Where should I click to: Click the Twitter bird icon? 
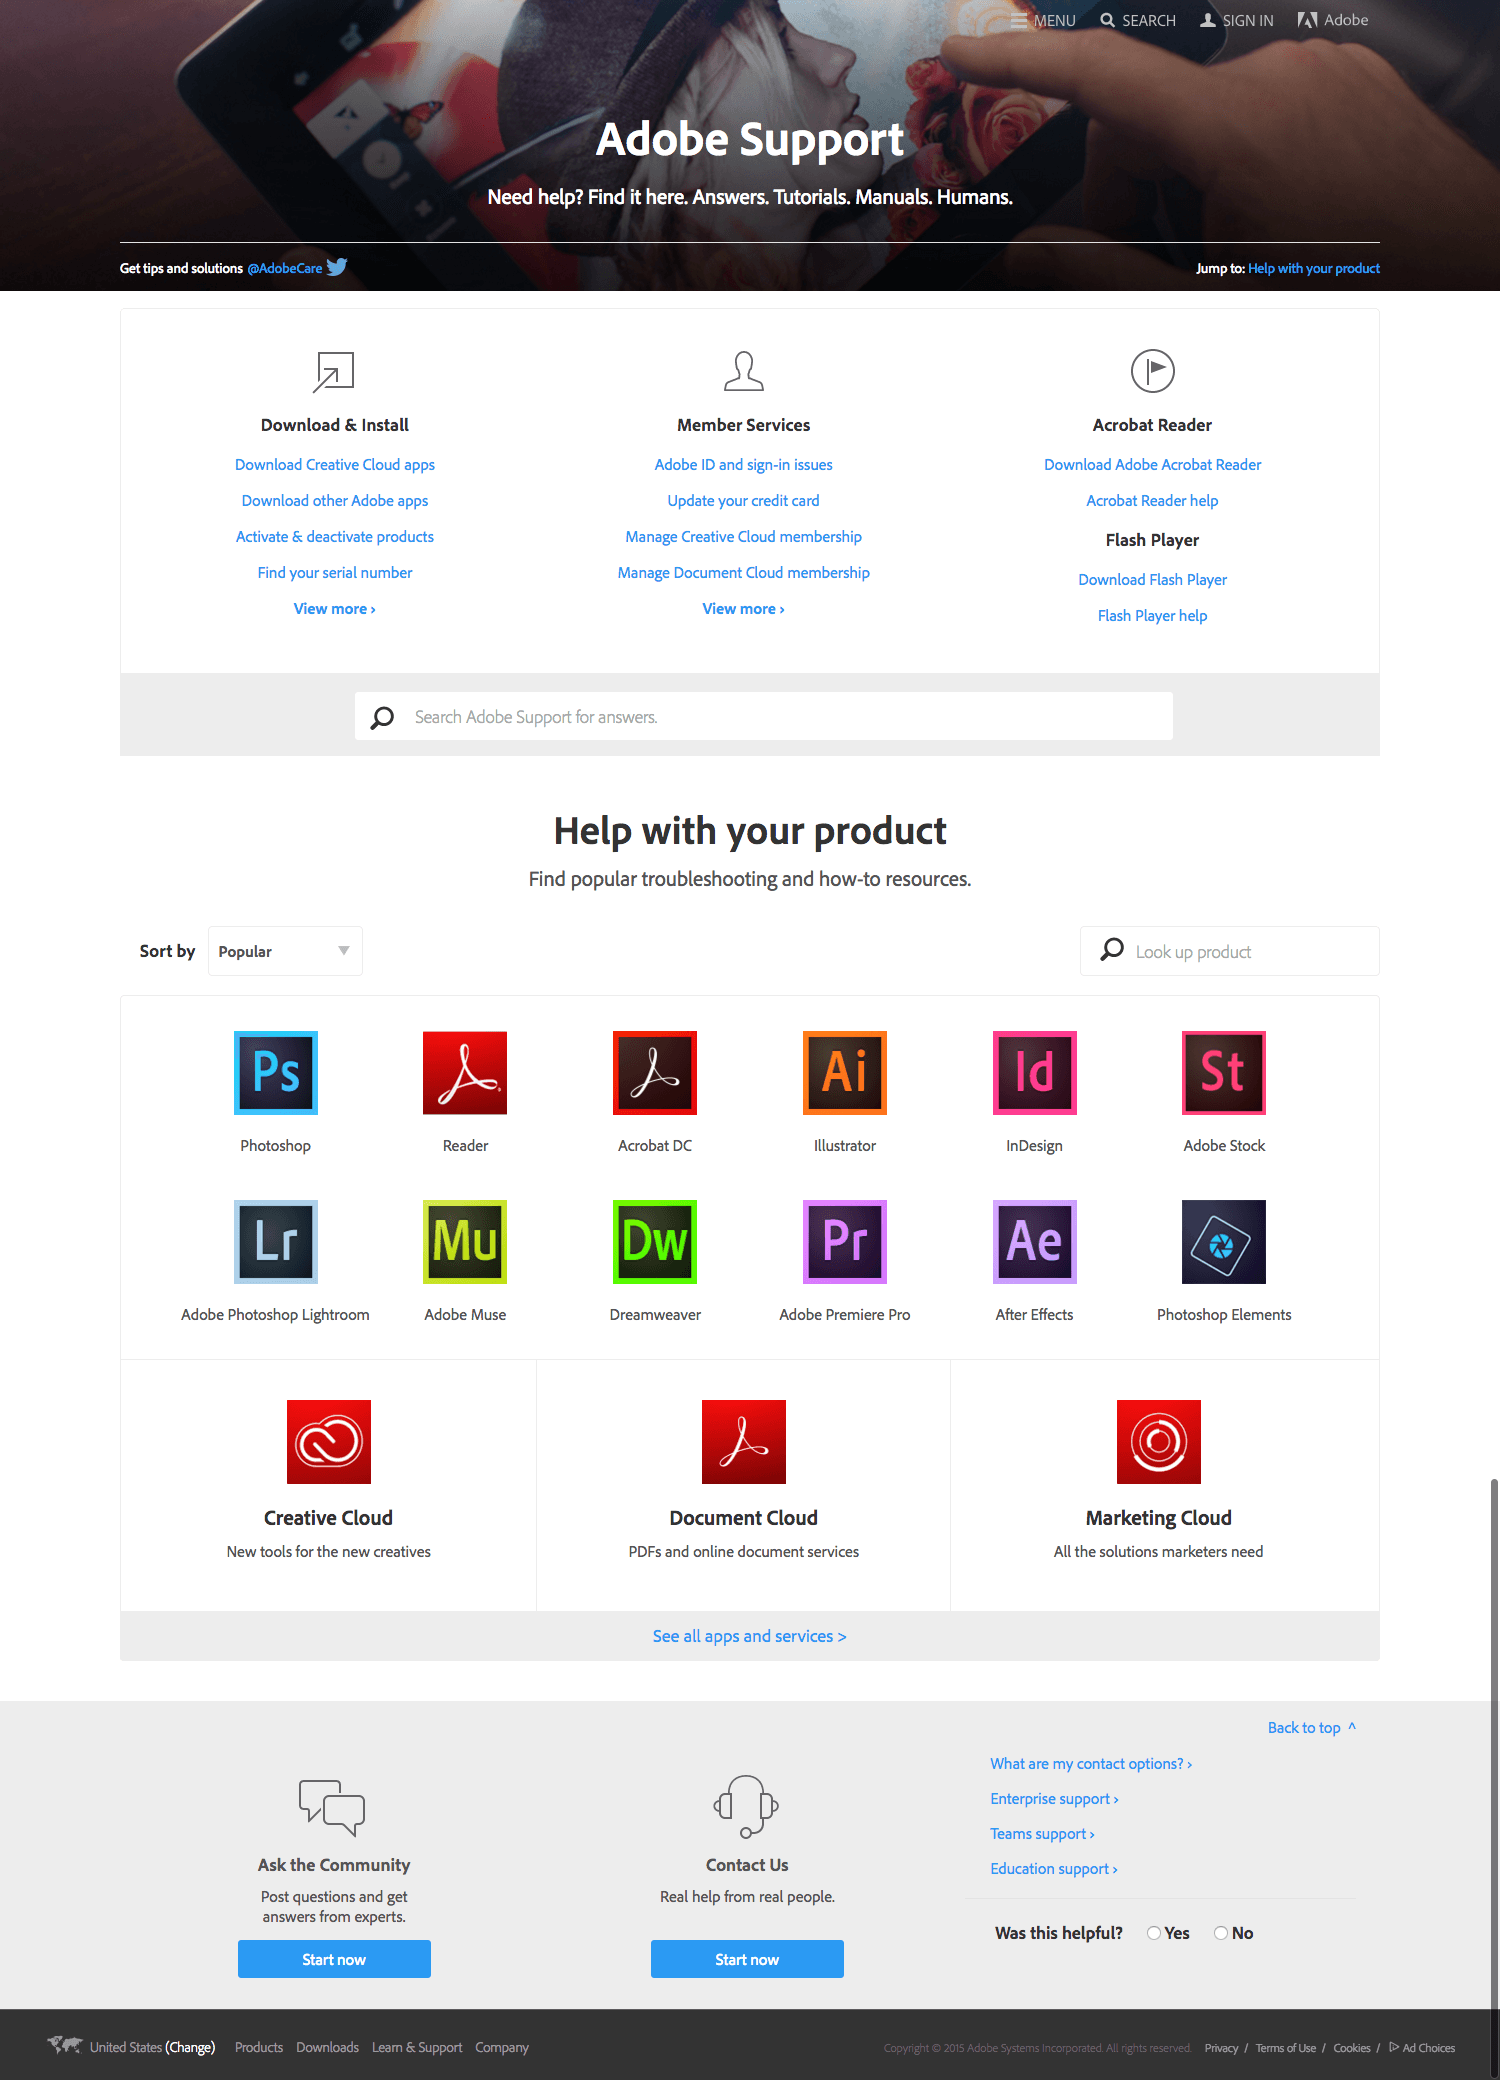[337, 267]
